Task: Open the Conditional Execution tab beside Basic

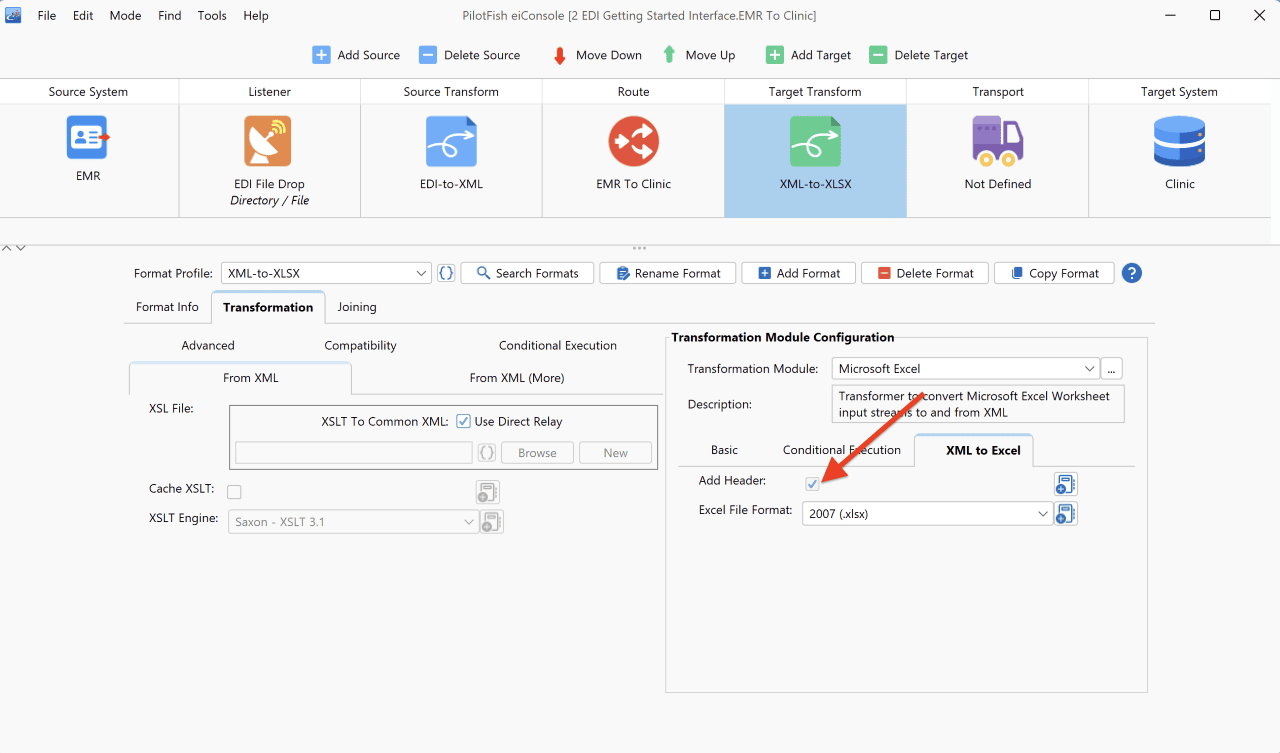Action: click(x=842, y=450)
